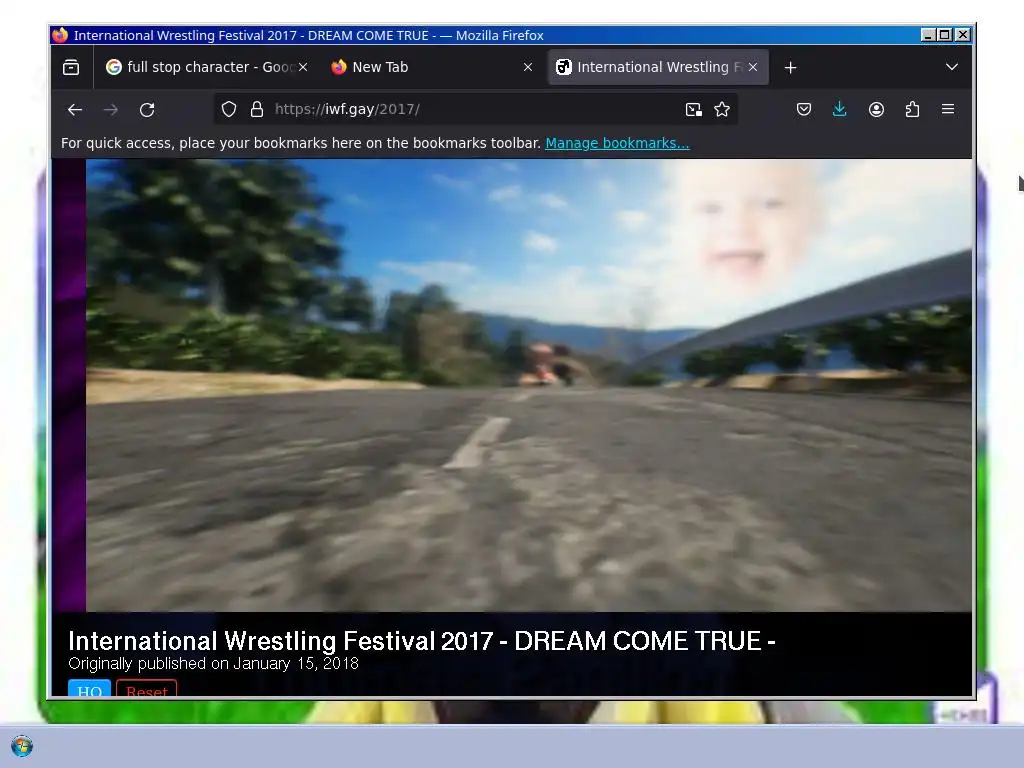
Task: View site security padlock info
Action: [x=257, y=109]
